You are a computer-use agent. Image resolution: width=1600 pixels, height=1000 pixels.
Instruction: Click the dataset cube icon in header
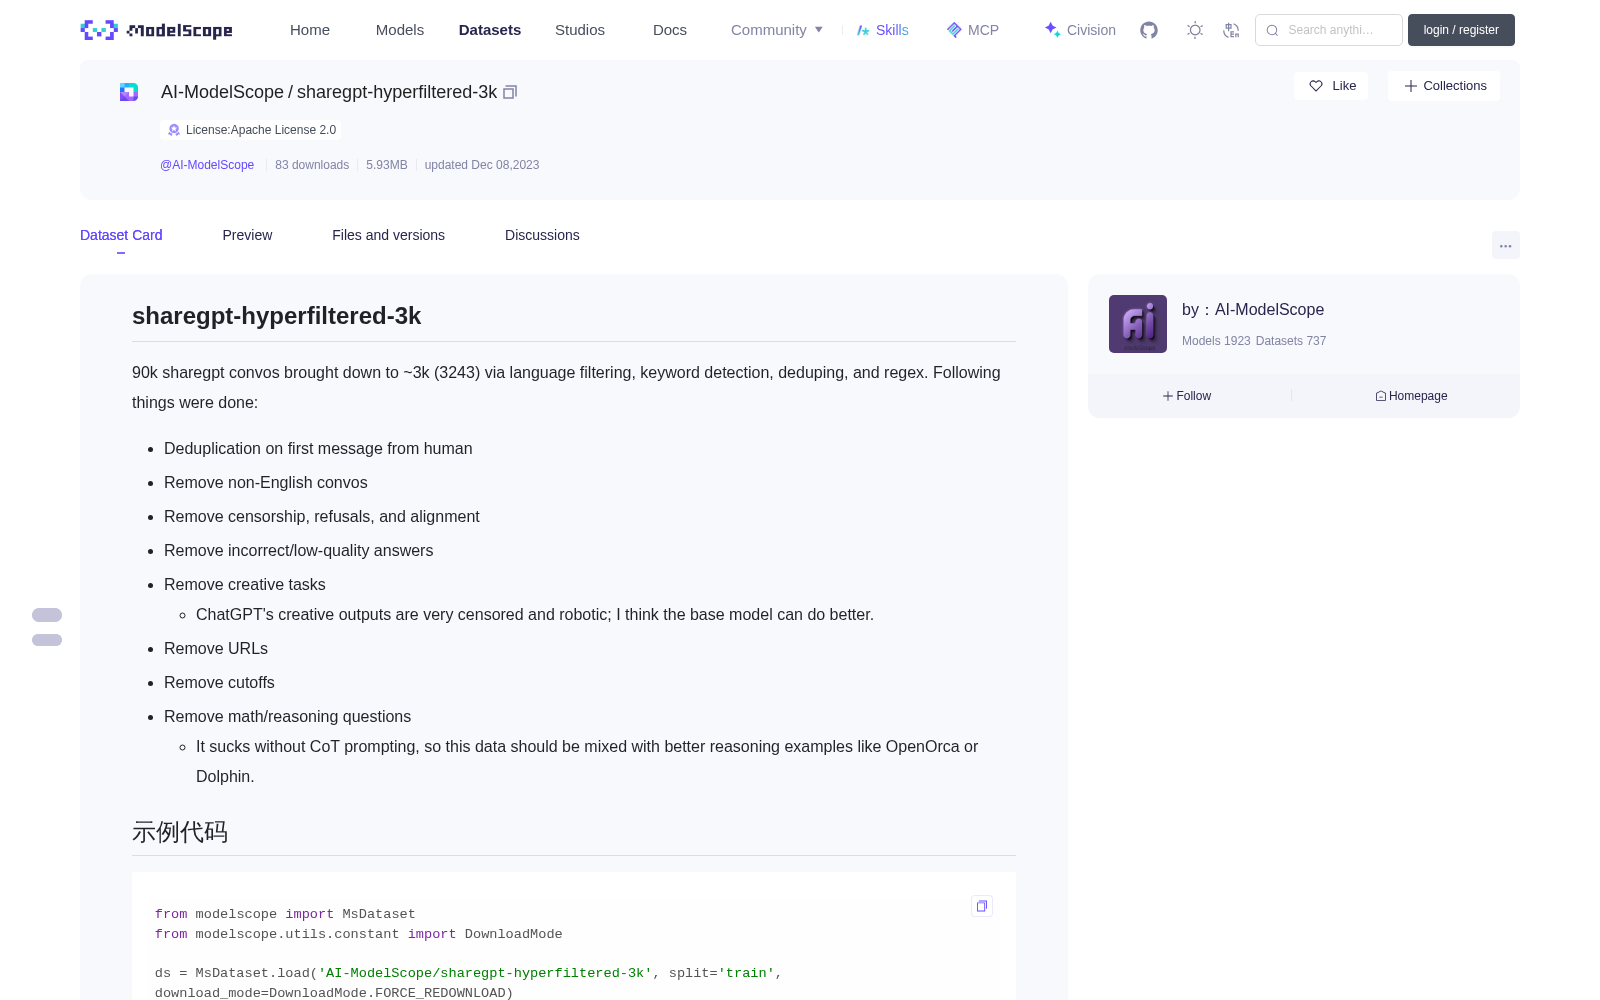[x=129, y=92]
